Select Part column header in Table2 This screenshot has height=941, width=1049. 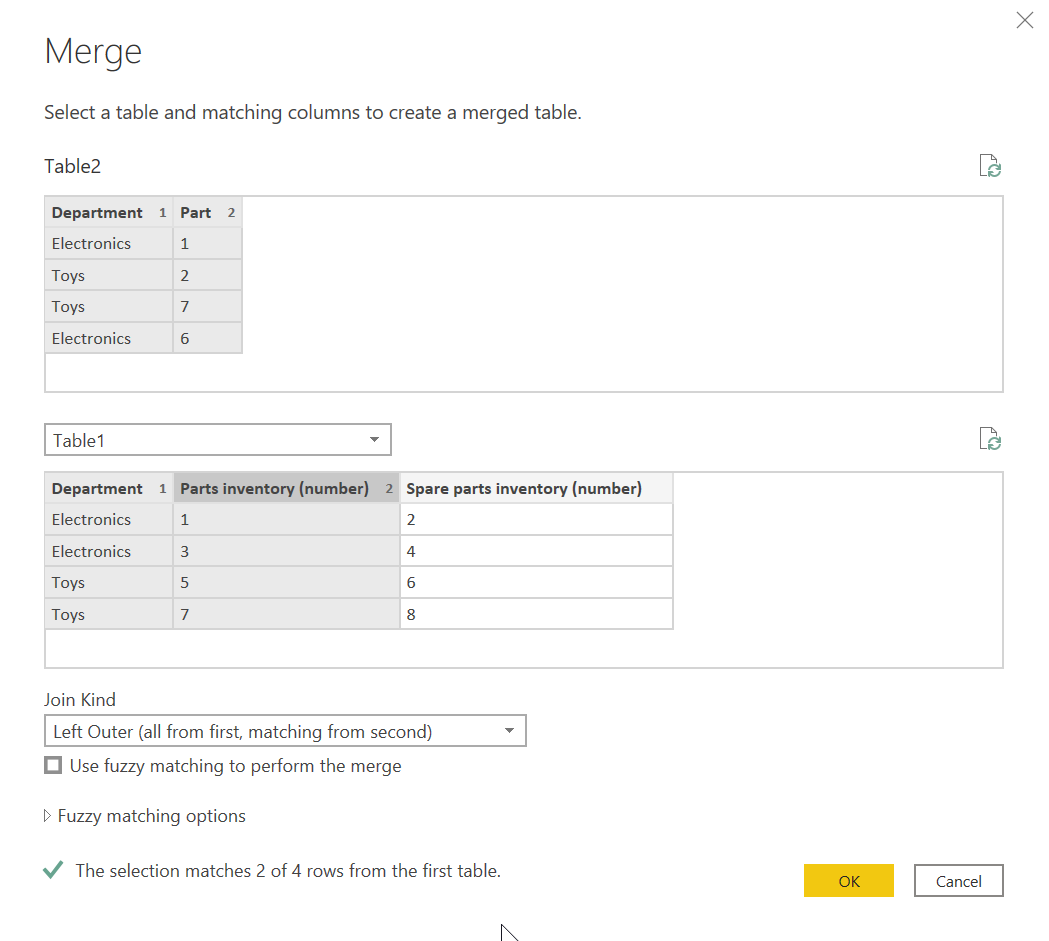(x=207, y=213)
